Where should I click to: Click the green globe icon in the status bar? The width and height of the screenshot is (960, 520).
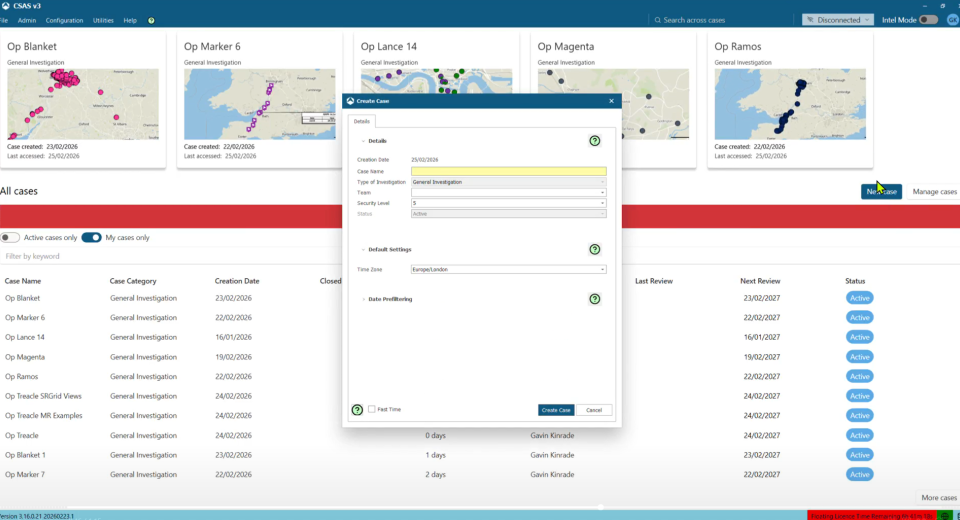pos(945,515)
